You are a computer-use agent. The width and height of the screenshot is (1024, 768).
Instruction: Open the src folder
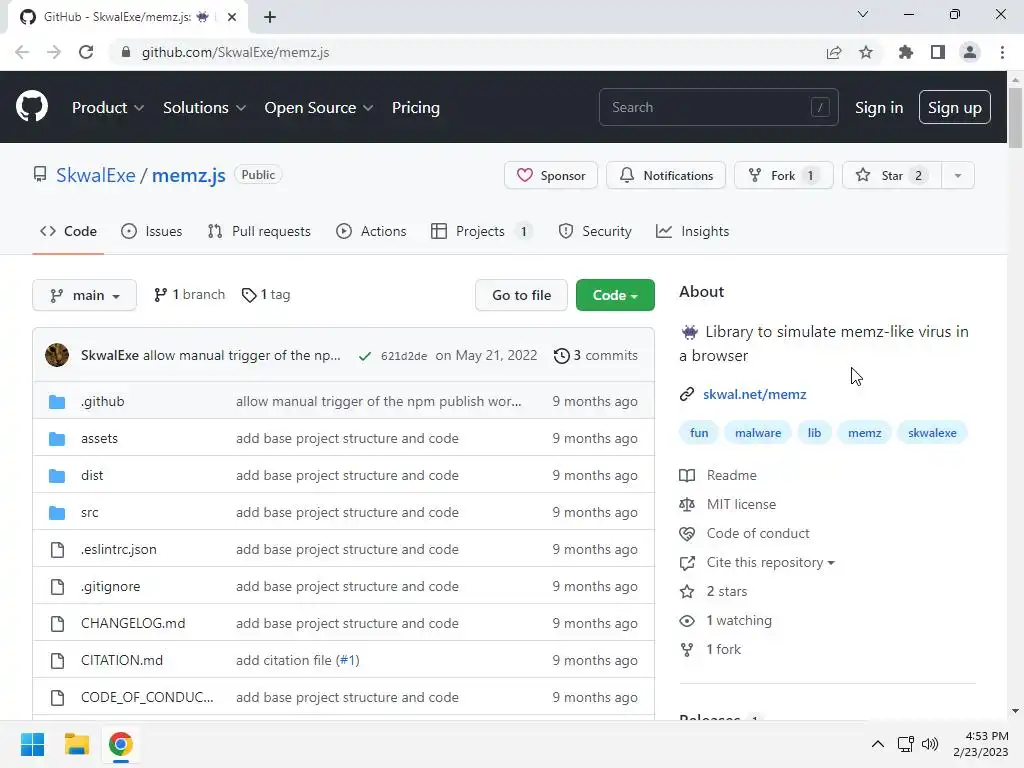[x=89, y=513]
